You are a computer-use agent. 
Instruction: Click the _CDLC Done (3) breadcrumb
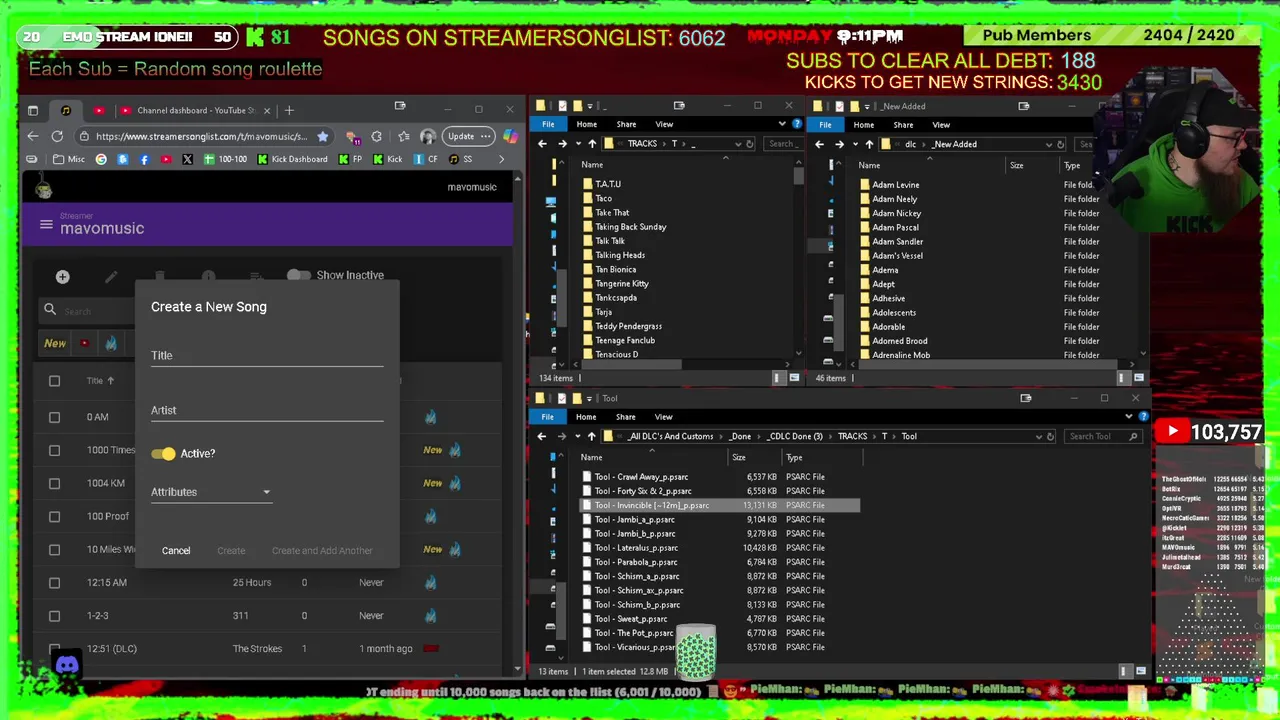click(x=795, y=436)
